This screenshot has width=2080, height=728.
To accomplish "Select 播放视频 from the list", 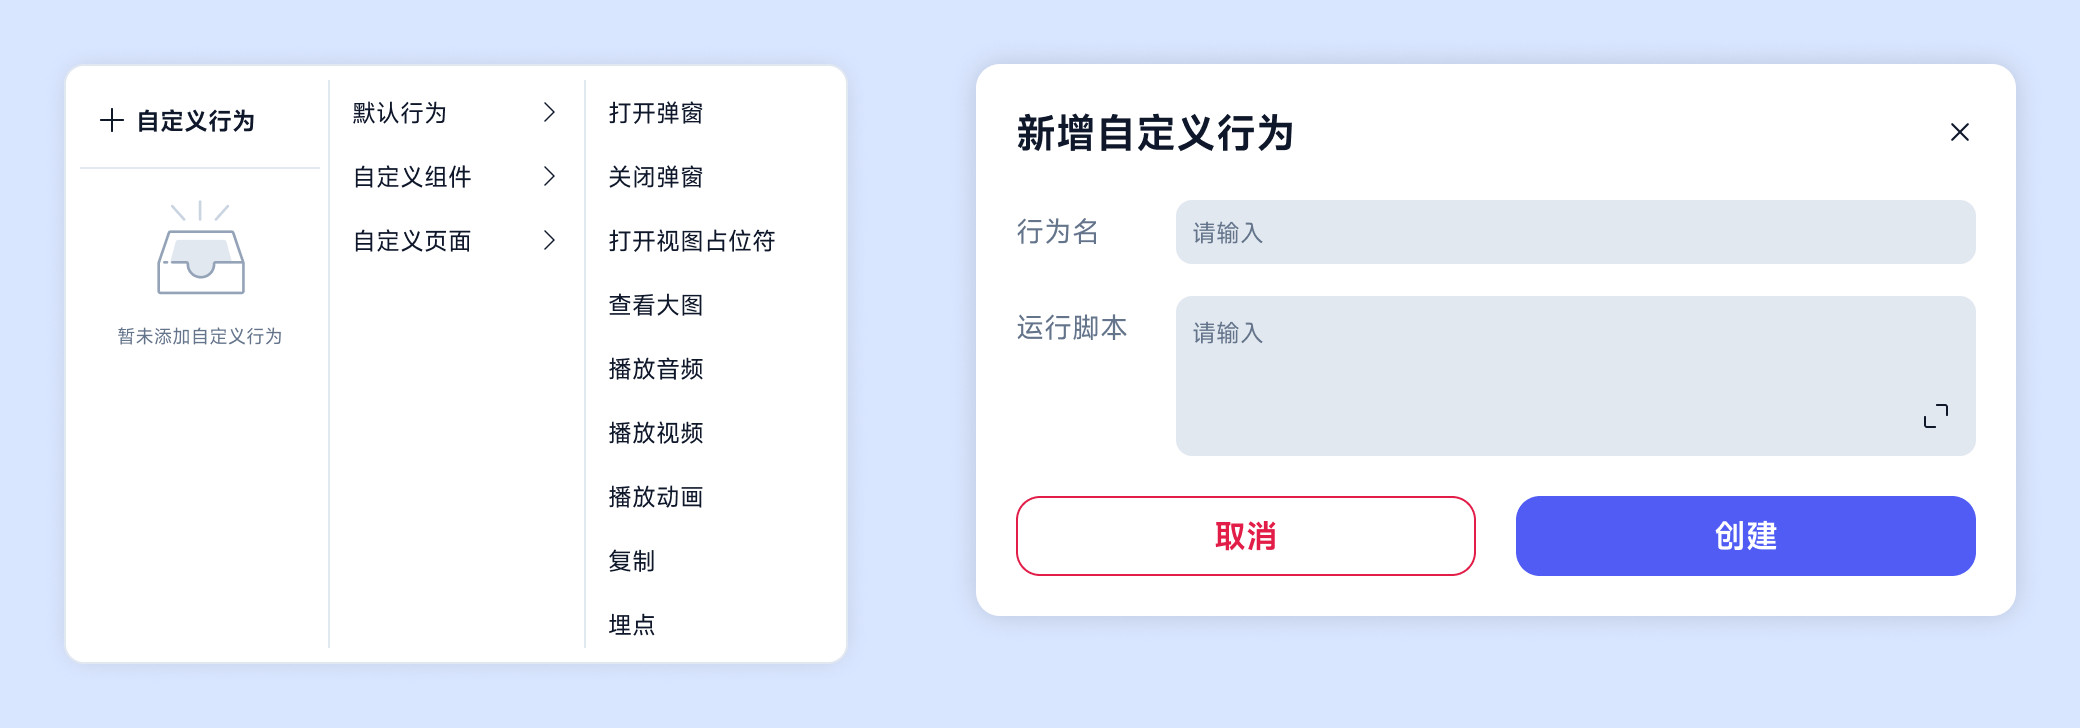I will point(656,433).
